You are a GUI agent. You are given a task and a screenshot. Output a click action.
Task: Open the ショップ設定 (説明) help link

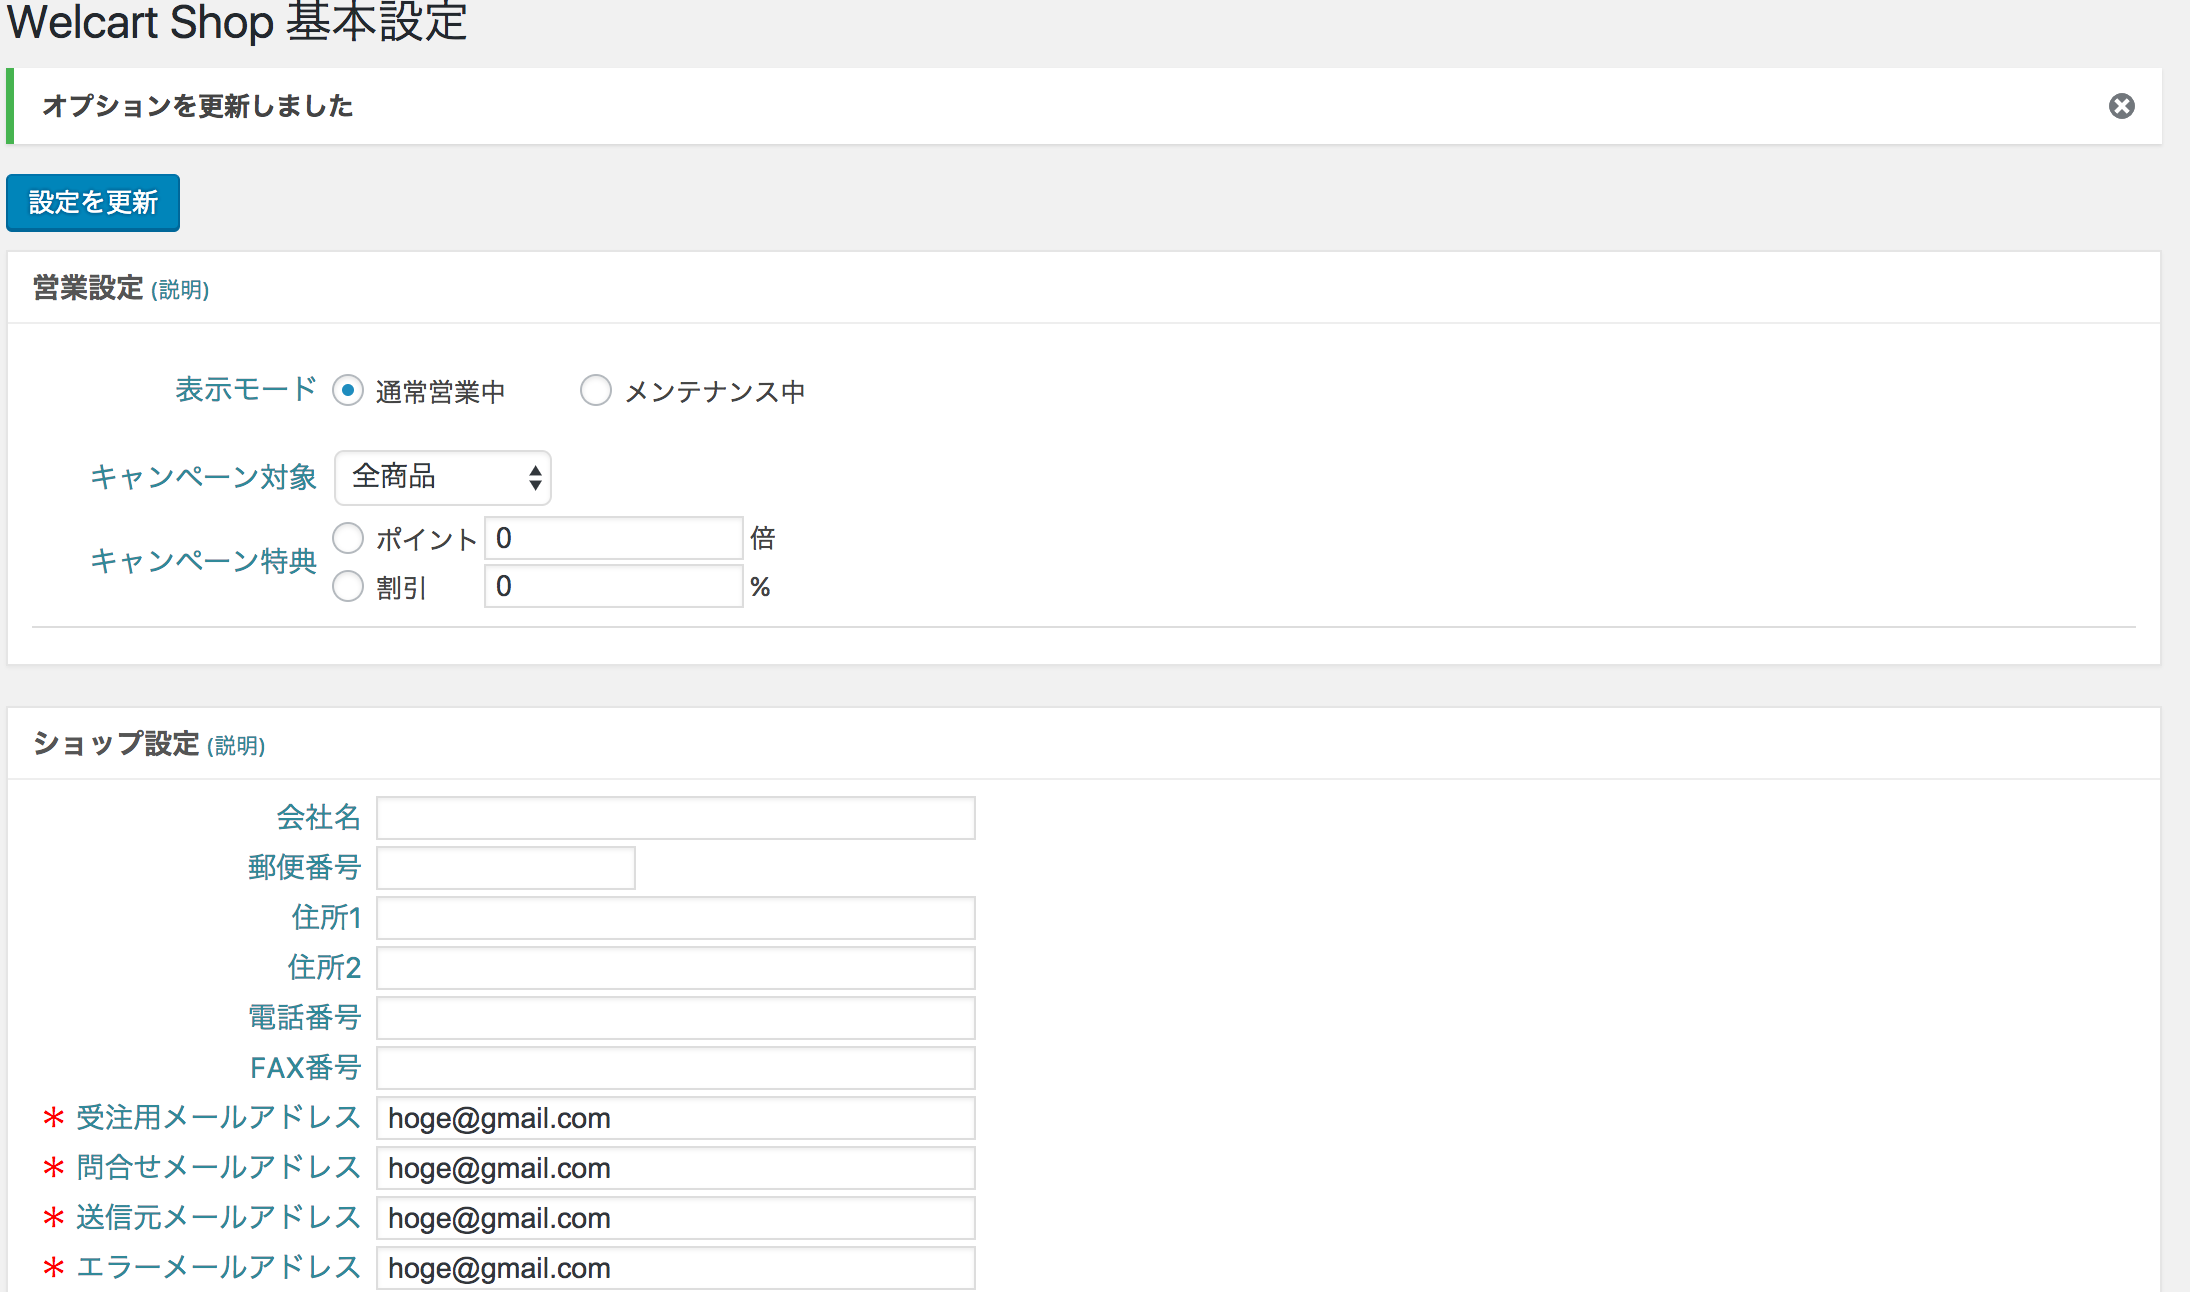(x=236, y=746)
